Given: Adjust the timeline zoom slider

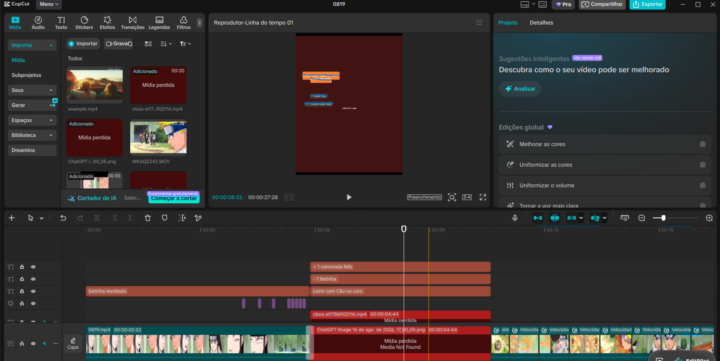Looking at the screenshot, I should tap(663, 218).
